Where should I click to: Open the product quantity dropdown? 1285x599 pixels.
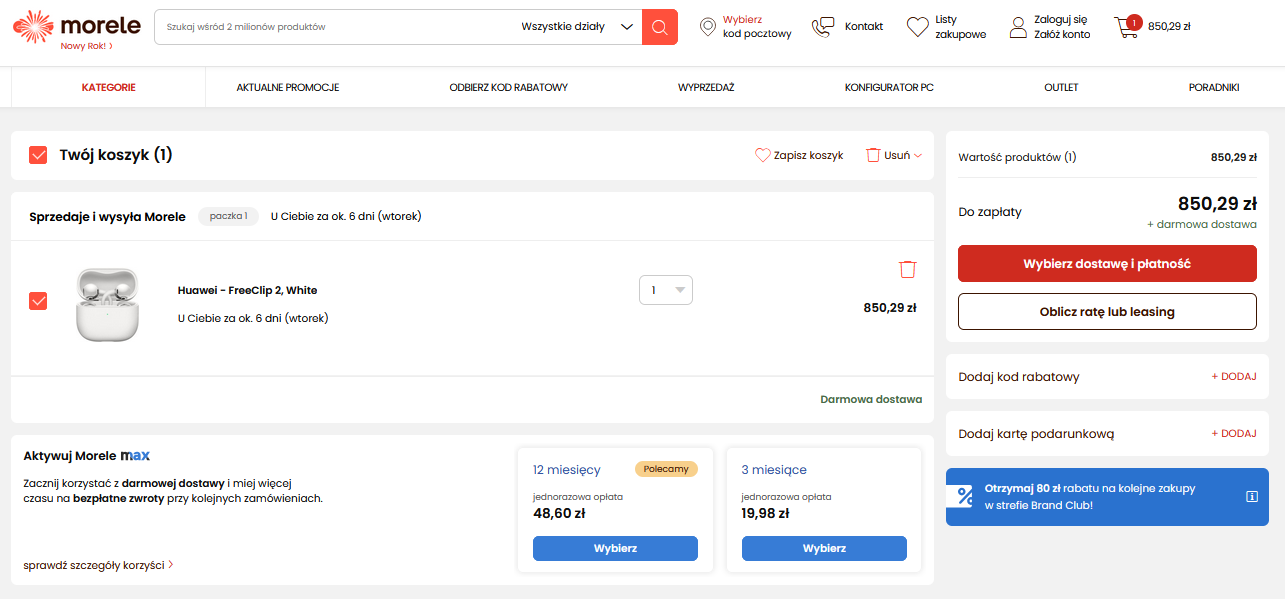point(666,290)
